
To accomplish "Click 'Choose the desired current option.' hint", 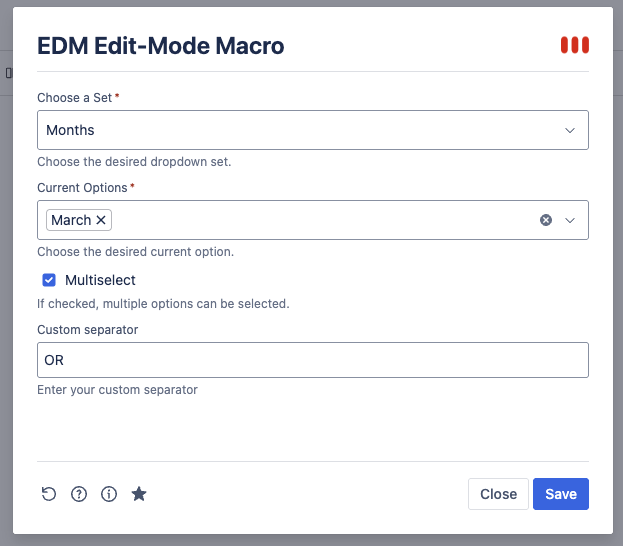I will (135, 252).
